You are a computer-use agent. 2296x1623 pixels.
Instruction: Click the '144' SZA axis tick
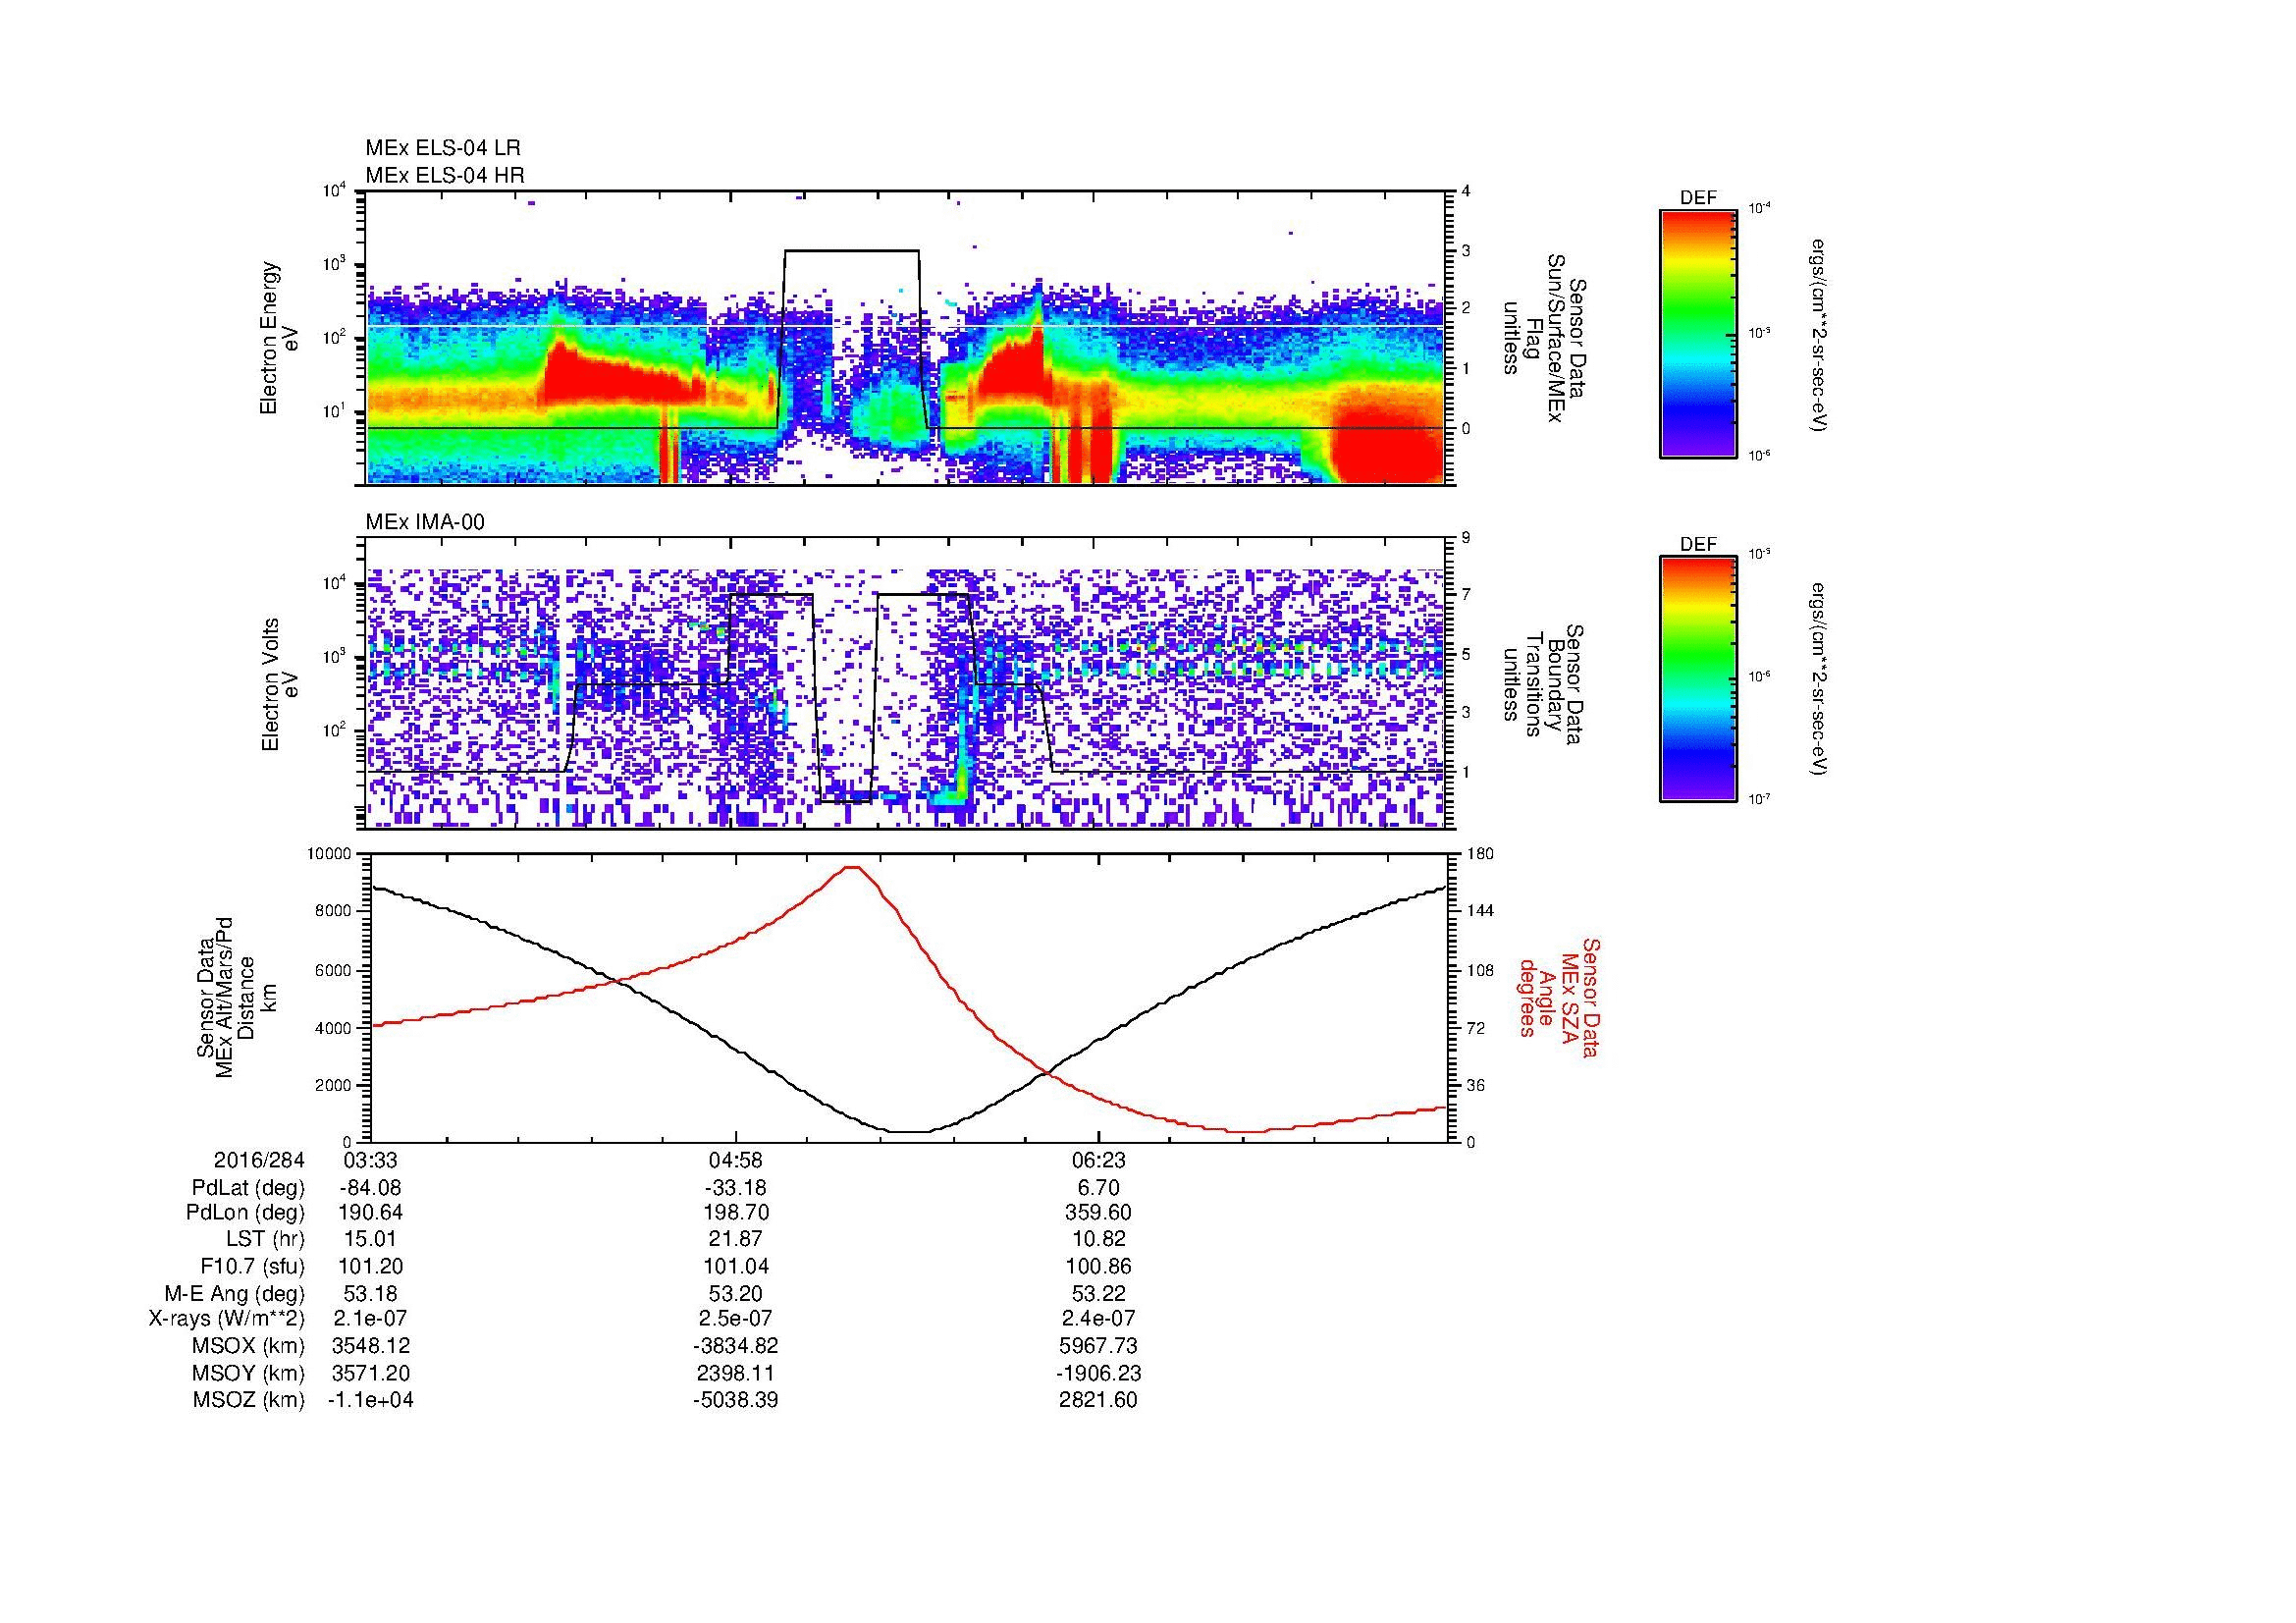(x=1478, y=911)
